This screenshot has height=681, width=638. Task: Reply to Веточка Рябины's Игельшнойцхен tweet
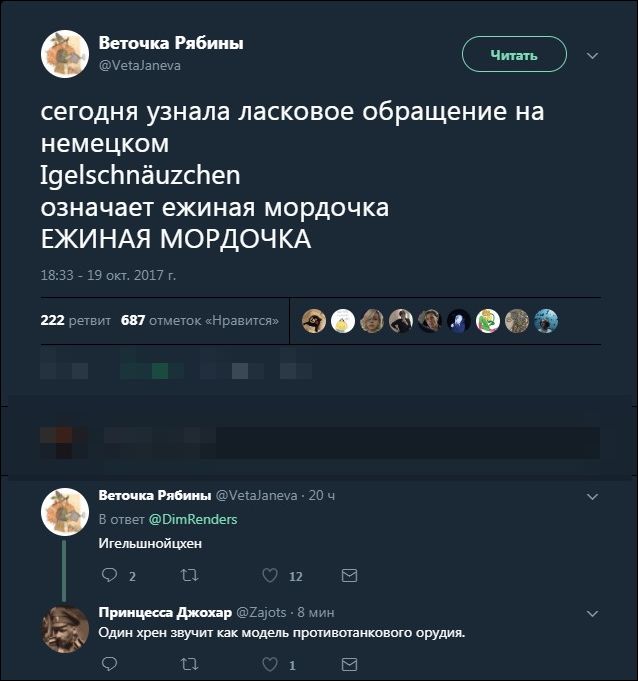tap(110, 576)
